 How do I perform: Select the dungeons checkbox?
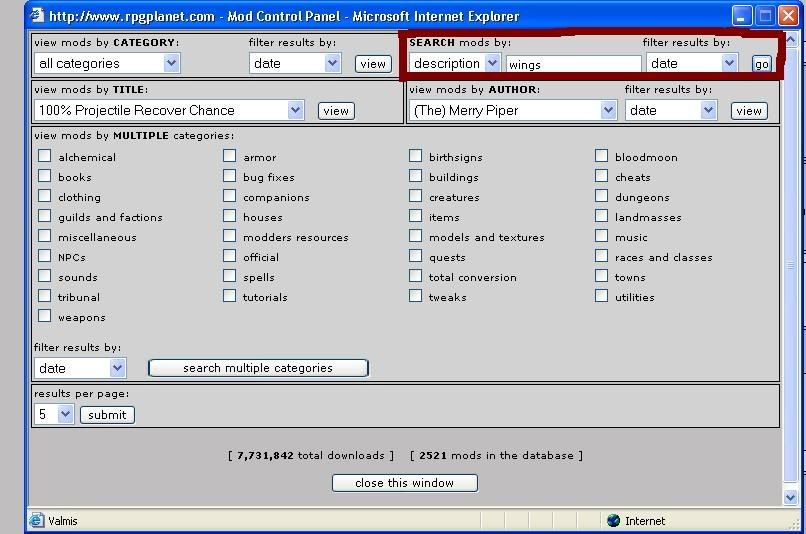pos(601,196)
